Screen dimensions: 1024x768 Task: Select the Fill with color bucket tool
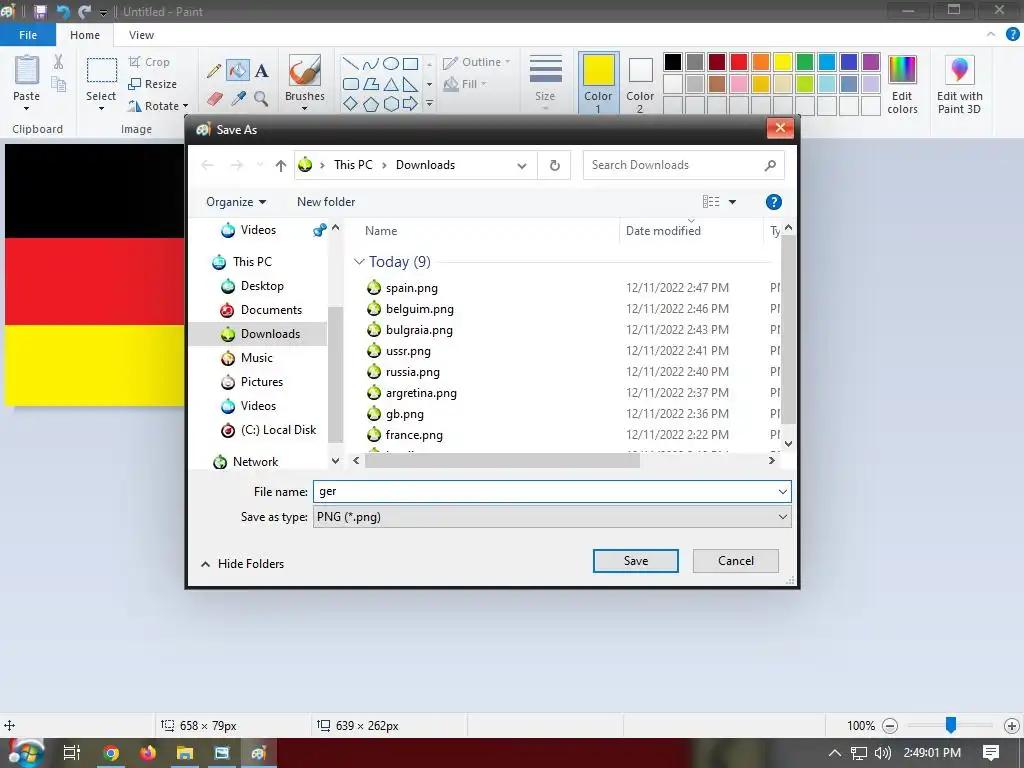(238, 71)
